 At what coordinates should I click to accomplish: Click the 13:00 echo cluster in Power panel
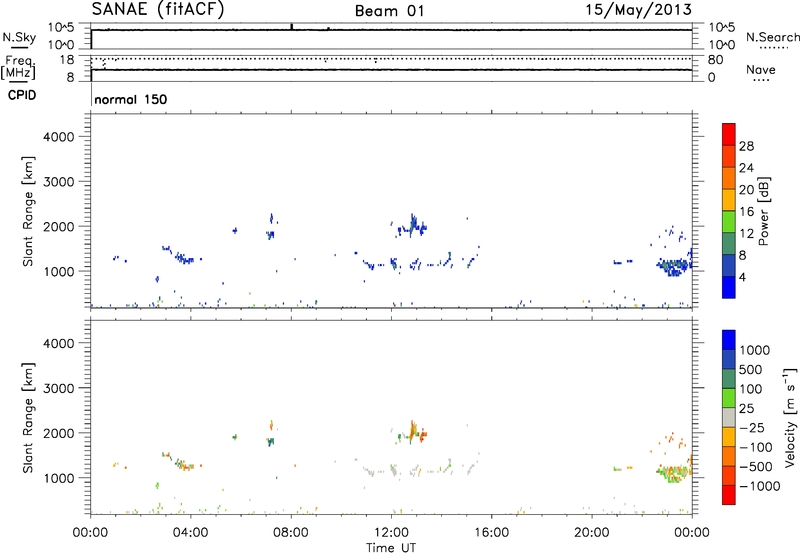(x=411, y=225)
